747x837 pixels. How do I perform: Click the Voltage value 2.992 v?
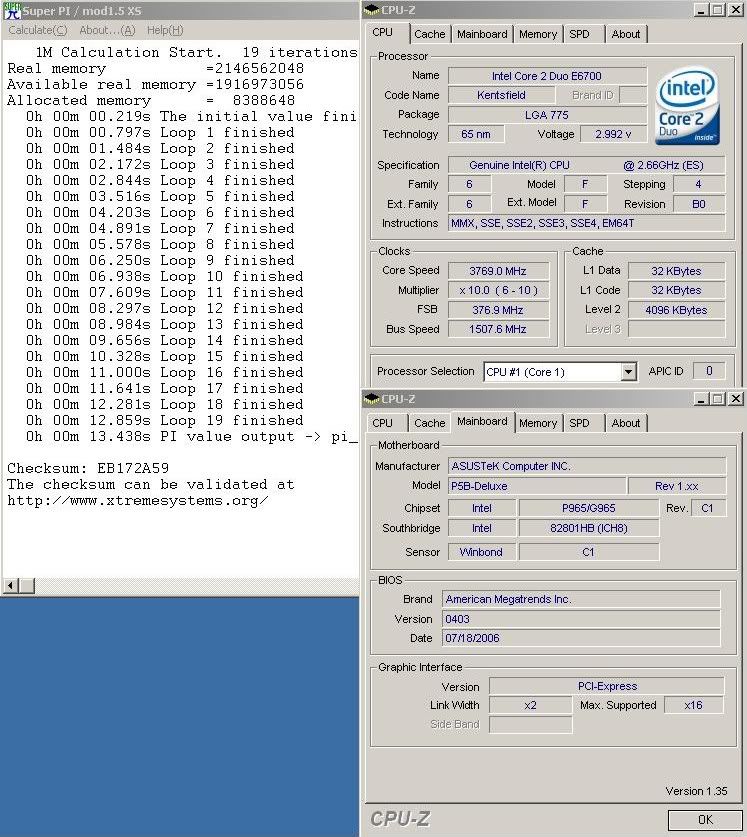click(x=613, y=134)
